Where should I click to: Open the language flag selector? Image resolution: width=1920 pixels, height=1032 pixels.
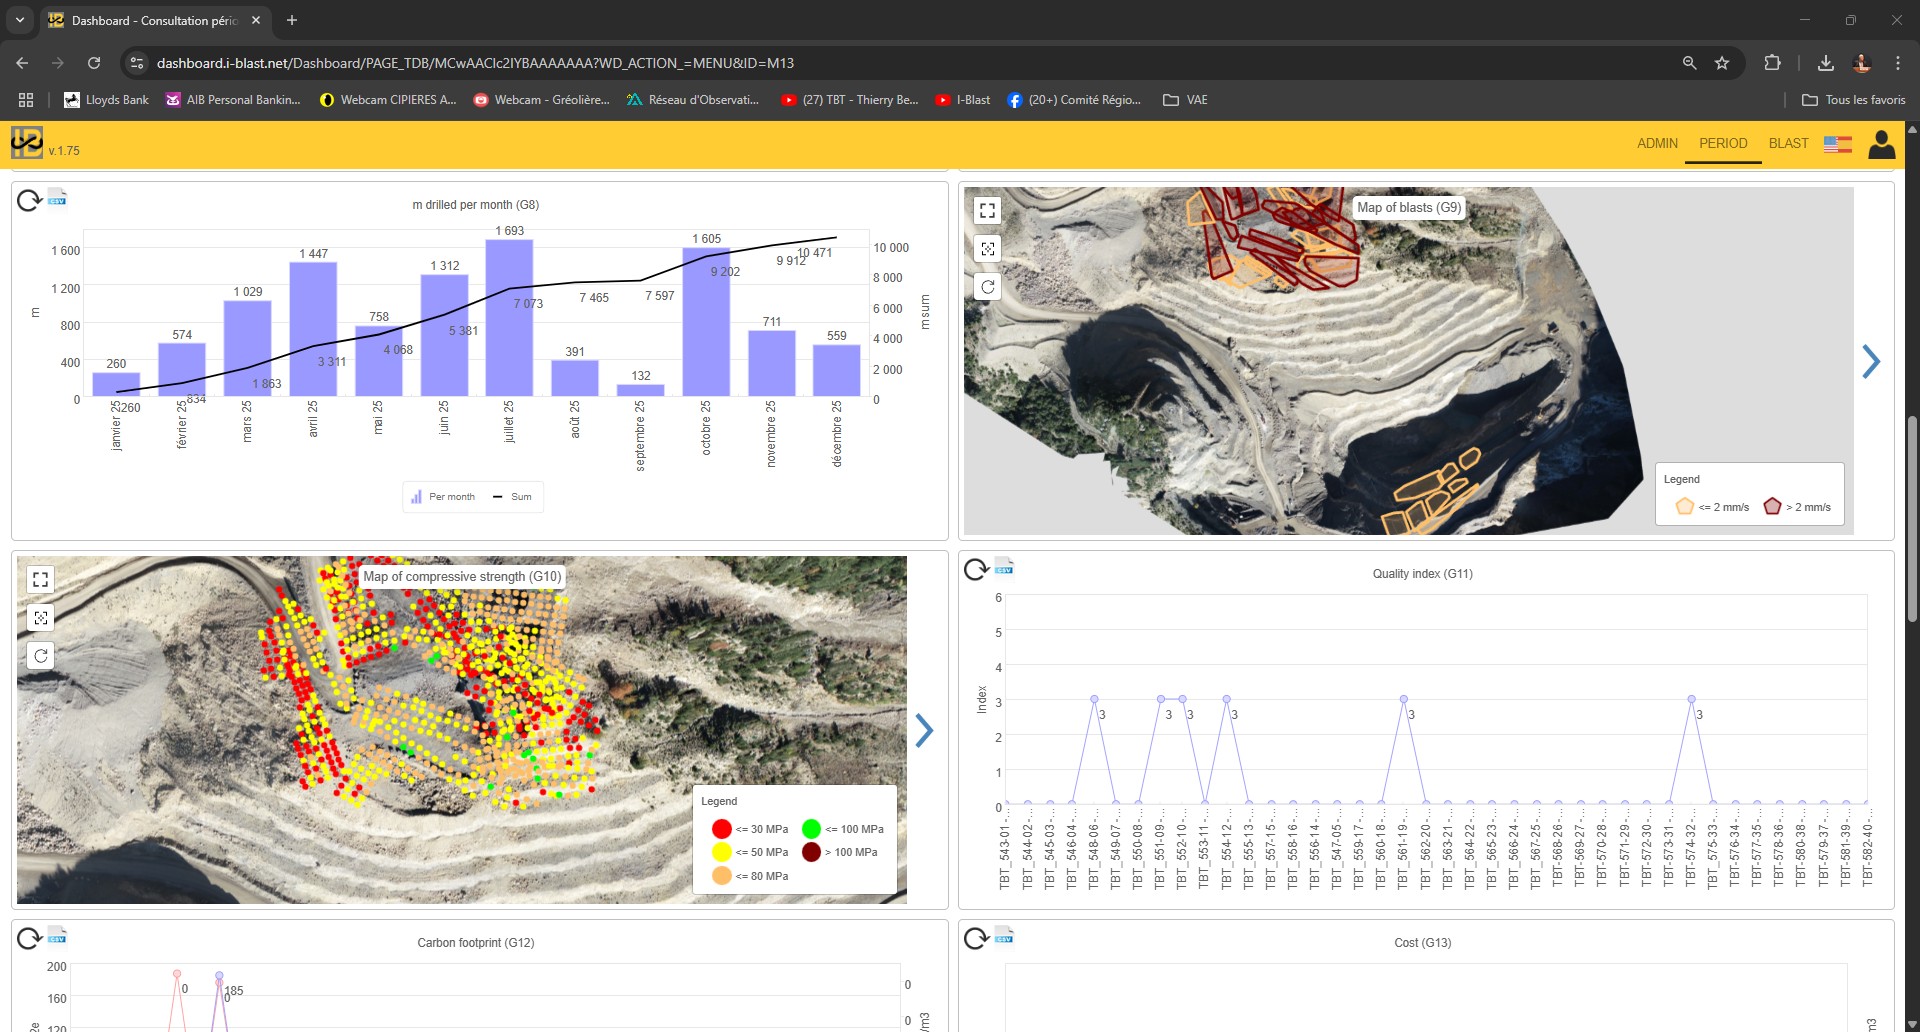coord(1837,144)
